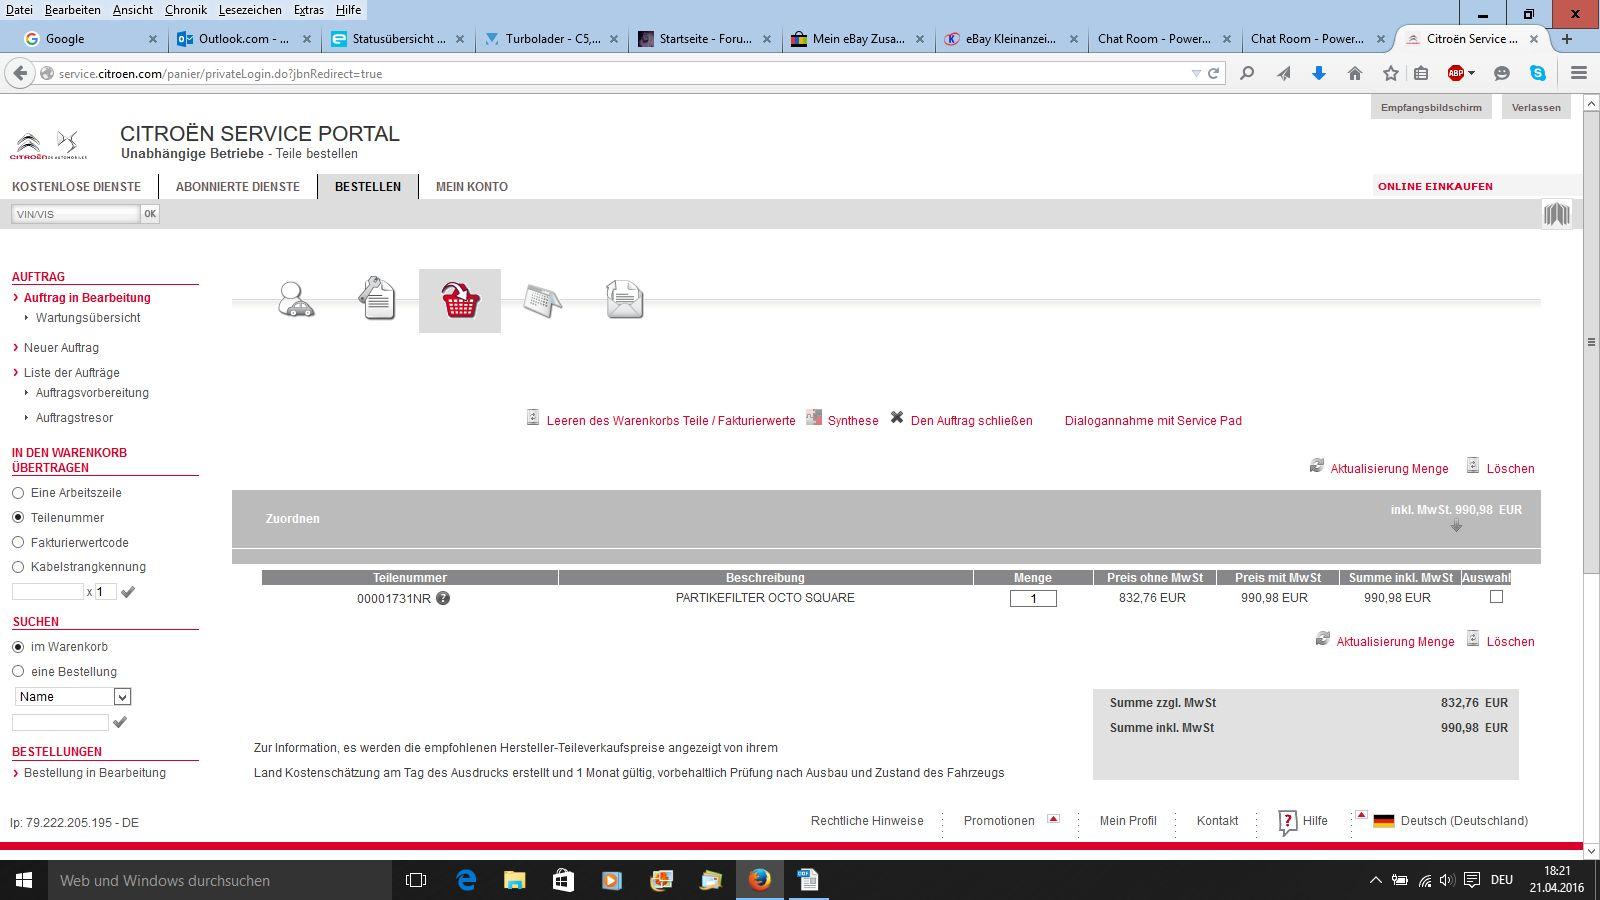This screenshot has width=1600, height=900.
Task: Open Dialogannahme mit Service Pad
Action: (x=1153, y=421)
